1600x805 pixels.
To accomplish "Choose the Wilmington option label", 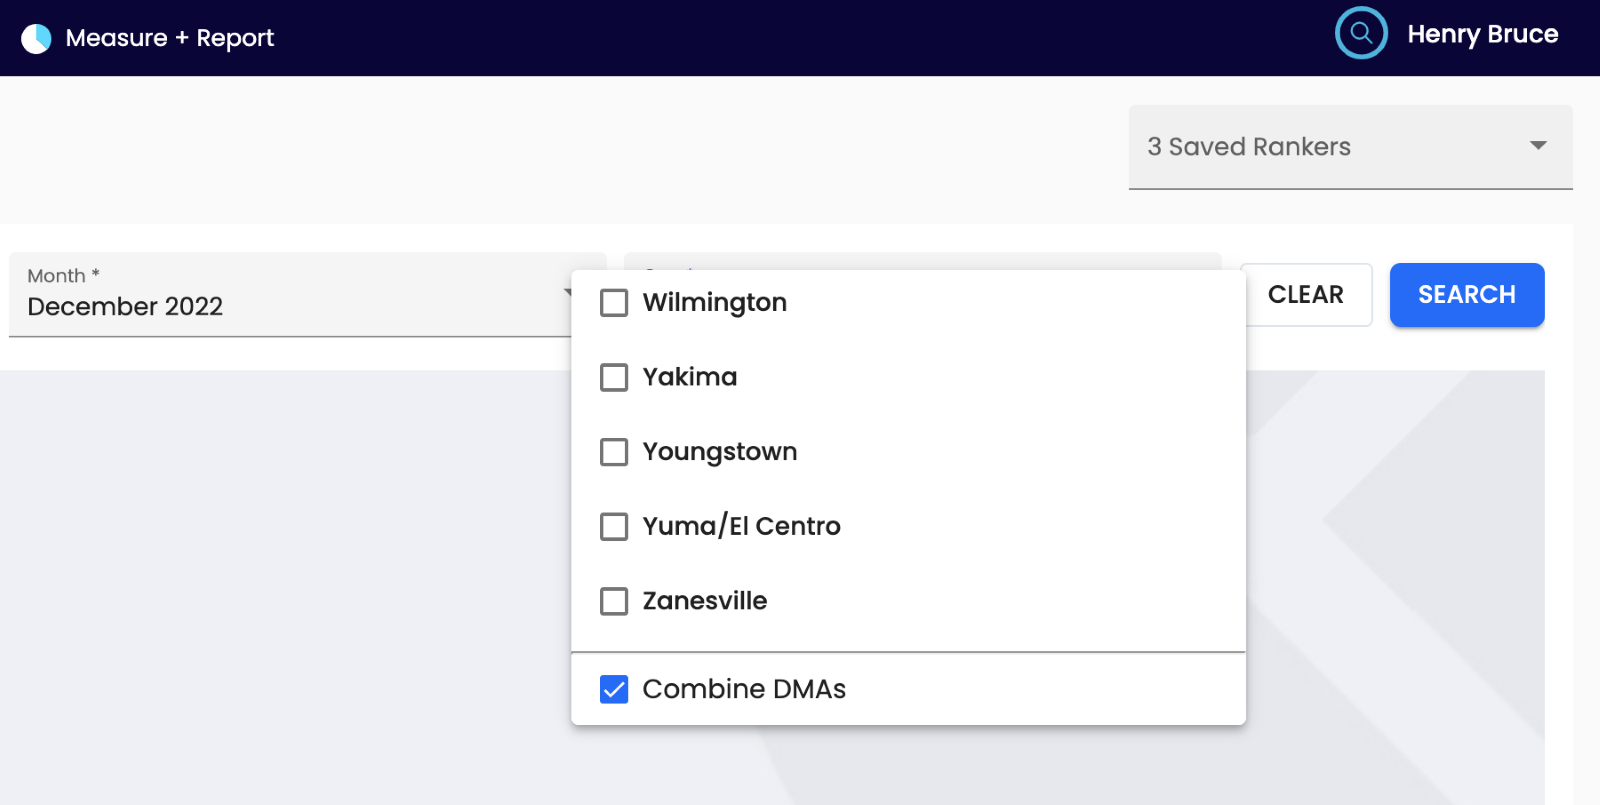I will 714,303.
